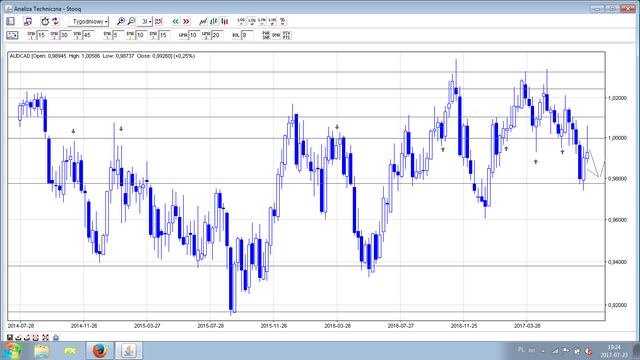The width and height of the screenshot is (640, 360).
Task: Switch to Firefox in taskbar
Action: point(99,351)
